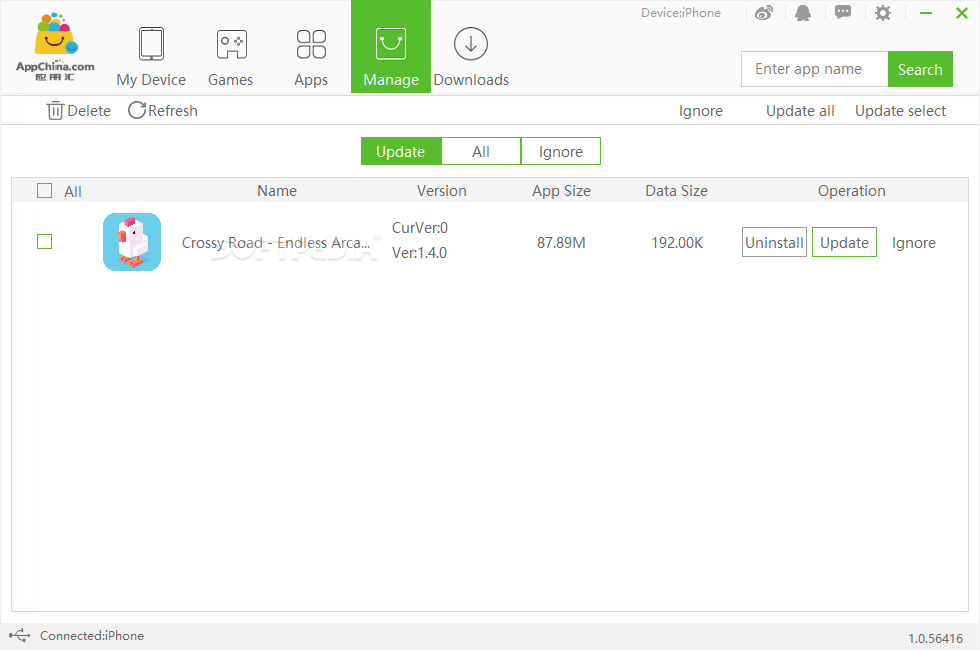Click the Delete trash can button

coord(78,111)
